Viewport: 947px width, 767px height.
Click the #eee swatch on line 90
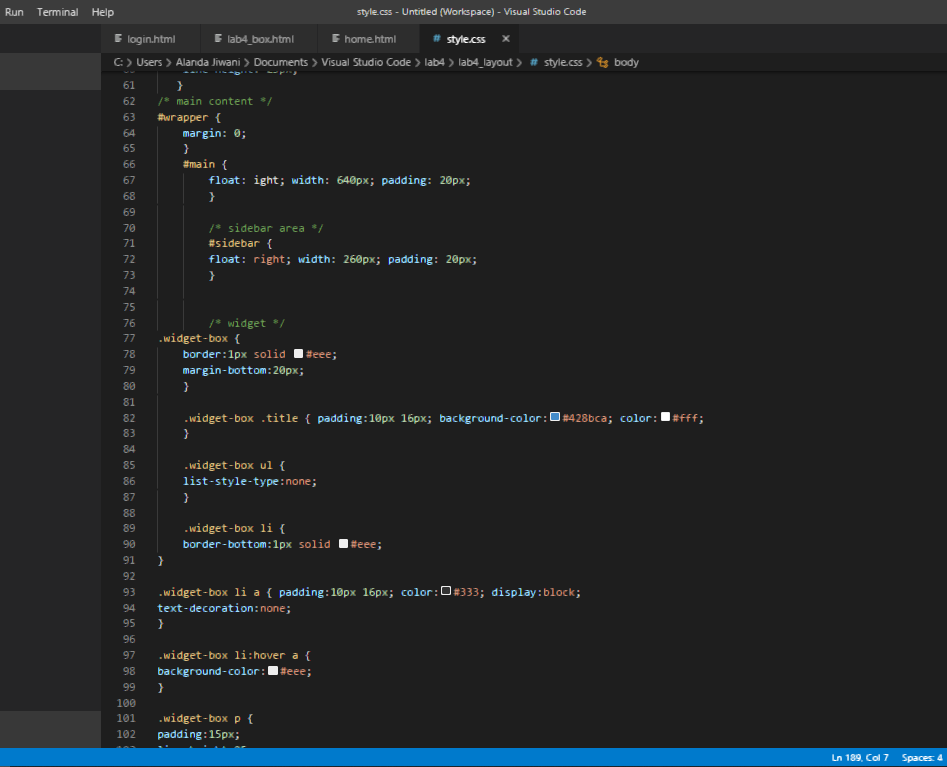pos(344,544)
